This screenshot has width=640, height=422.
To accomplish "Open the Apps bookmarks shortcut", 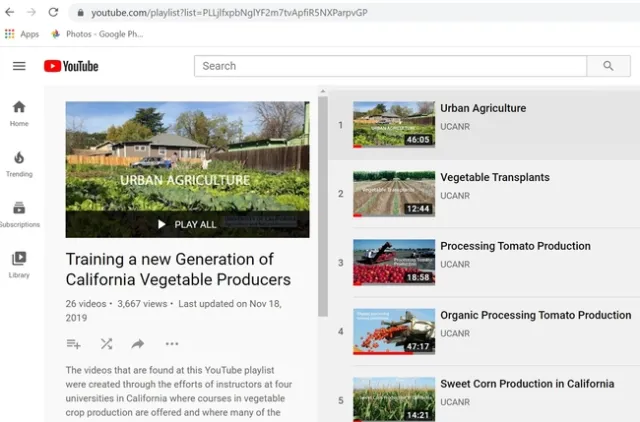I will point(21,34).
